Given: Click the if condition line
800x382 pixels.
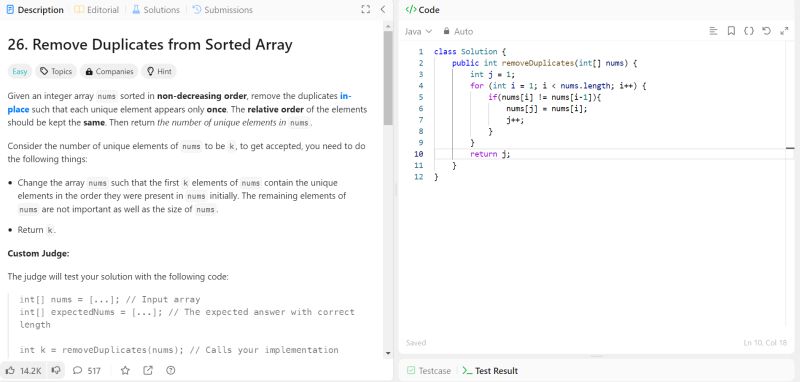Looking at the screenshot, I should click(x=544, y=97).
